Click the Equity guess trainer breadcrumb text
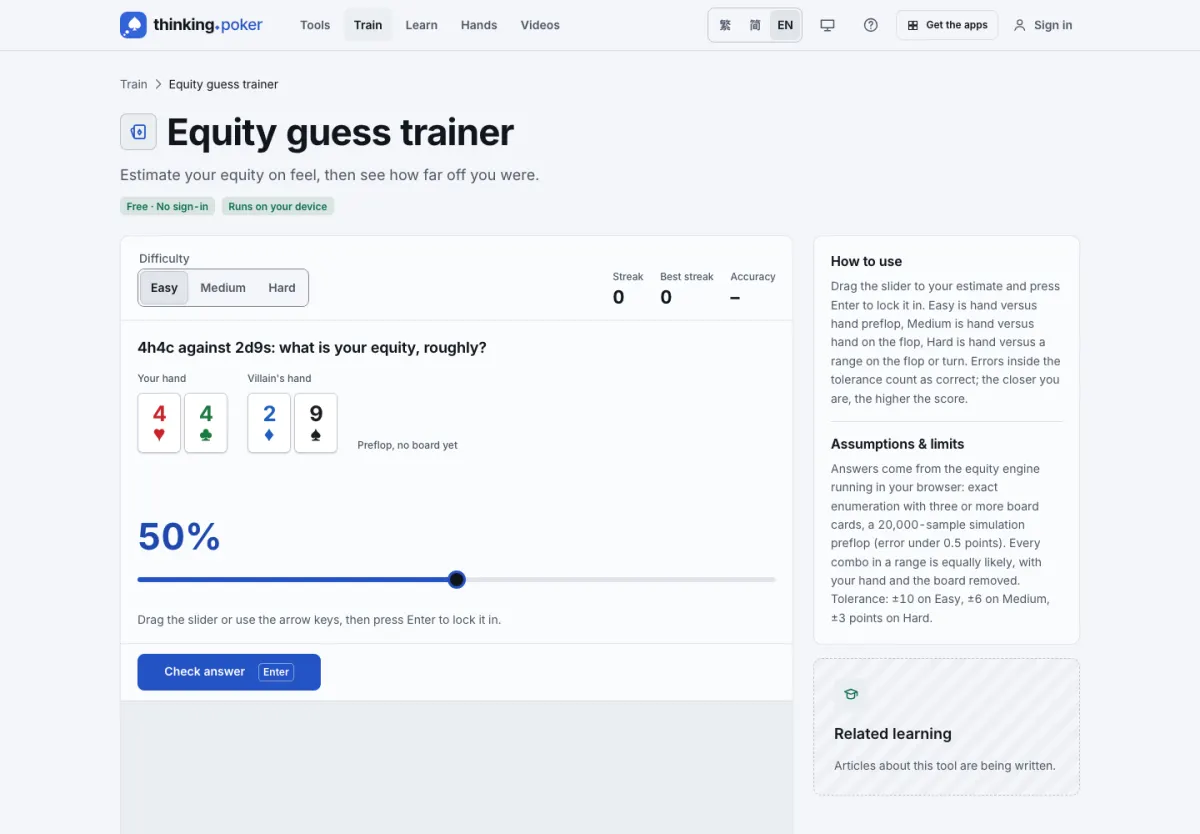This screenshot has width=1200, height=834. point(224,84)
